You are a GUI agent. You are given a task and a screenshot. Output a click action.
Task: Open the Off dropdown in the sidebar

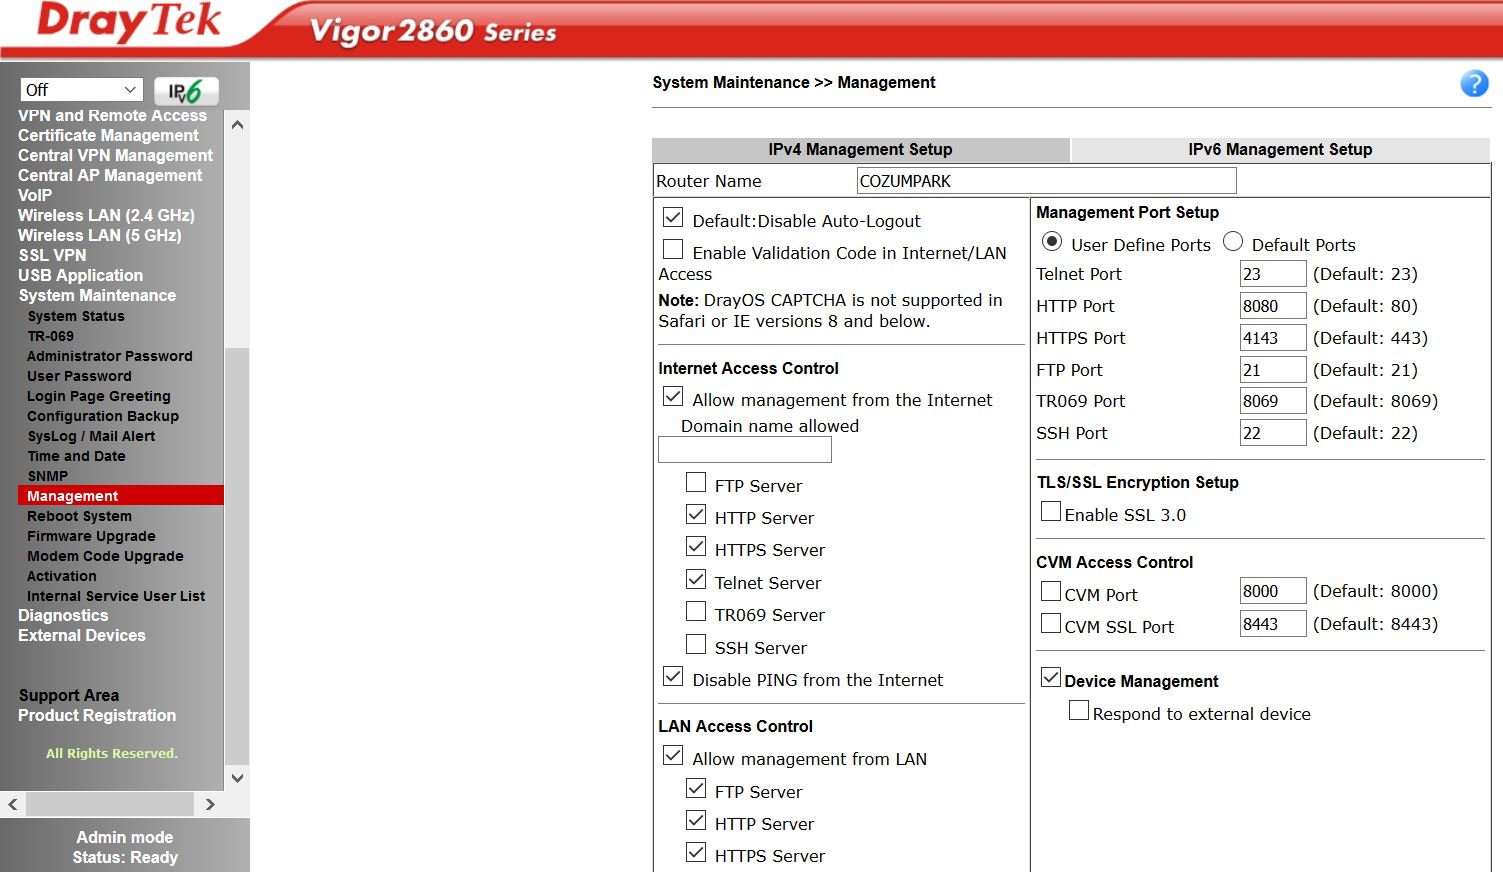(81, 90)
